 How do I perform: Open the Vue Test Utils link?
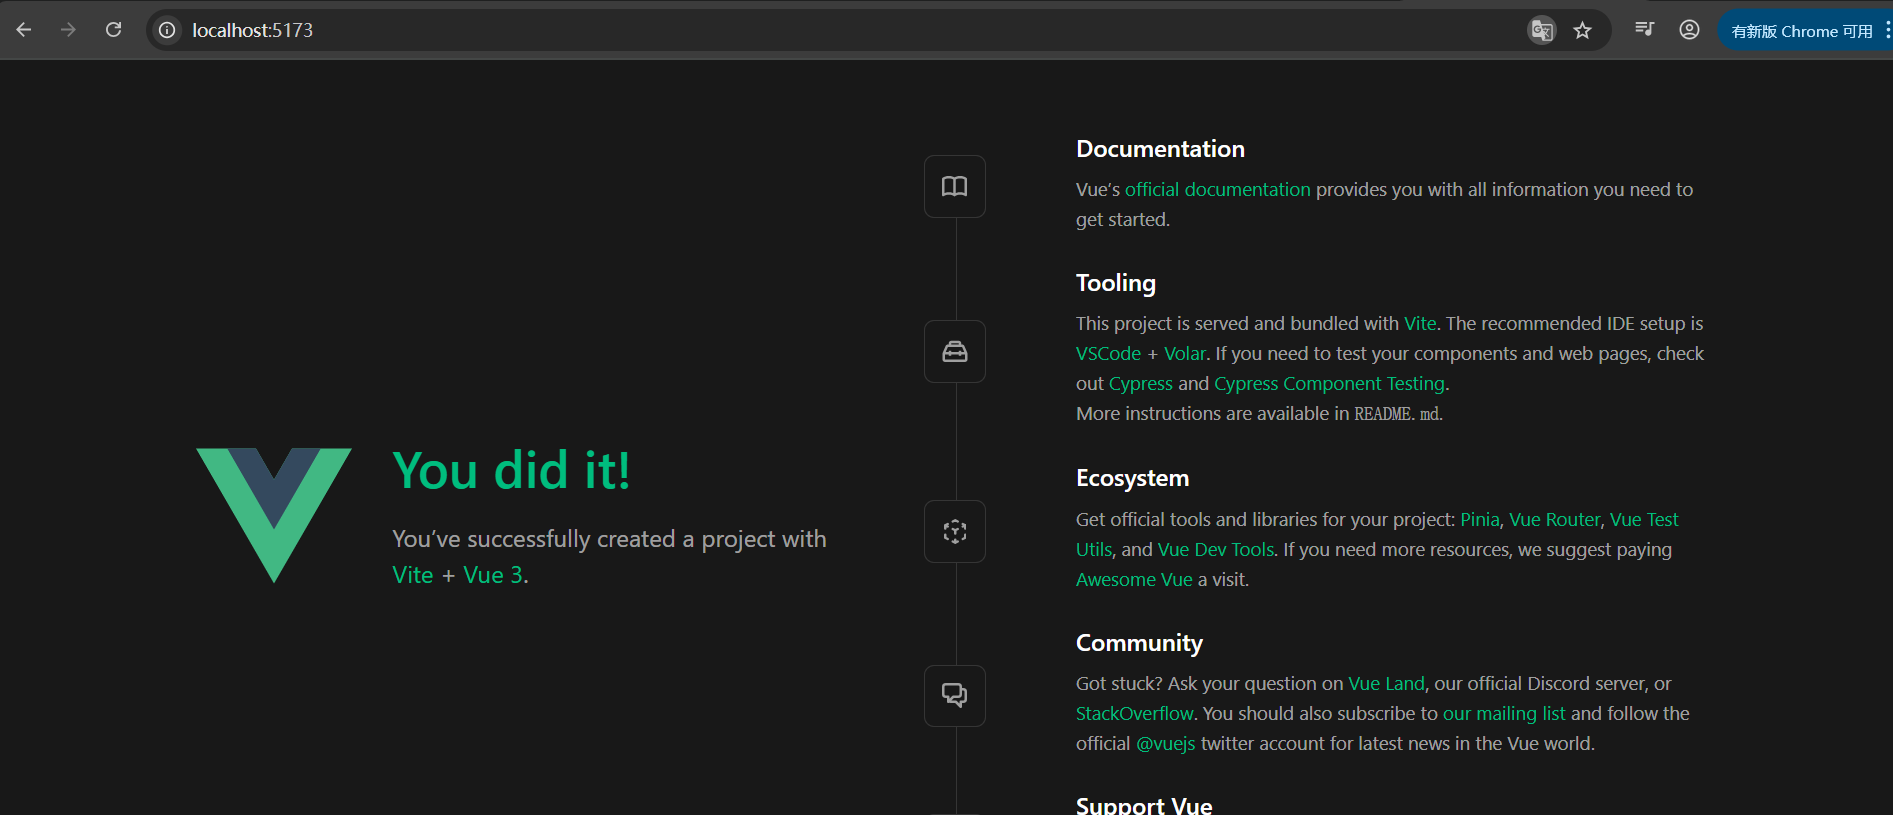1644,519
